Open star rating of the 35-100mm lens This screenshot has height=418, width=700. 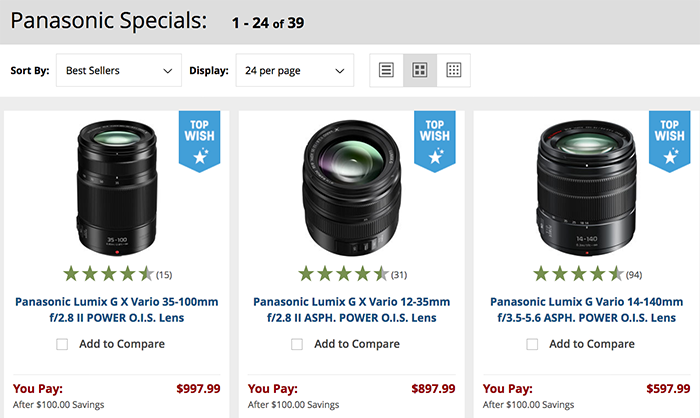tap(109, 274)
